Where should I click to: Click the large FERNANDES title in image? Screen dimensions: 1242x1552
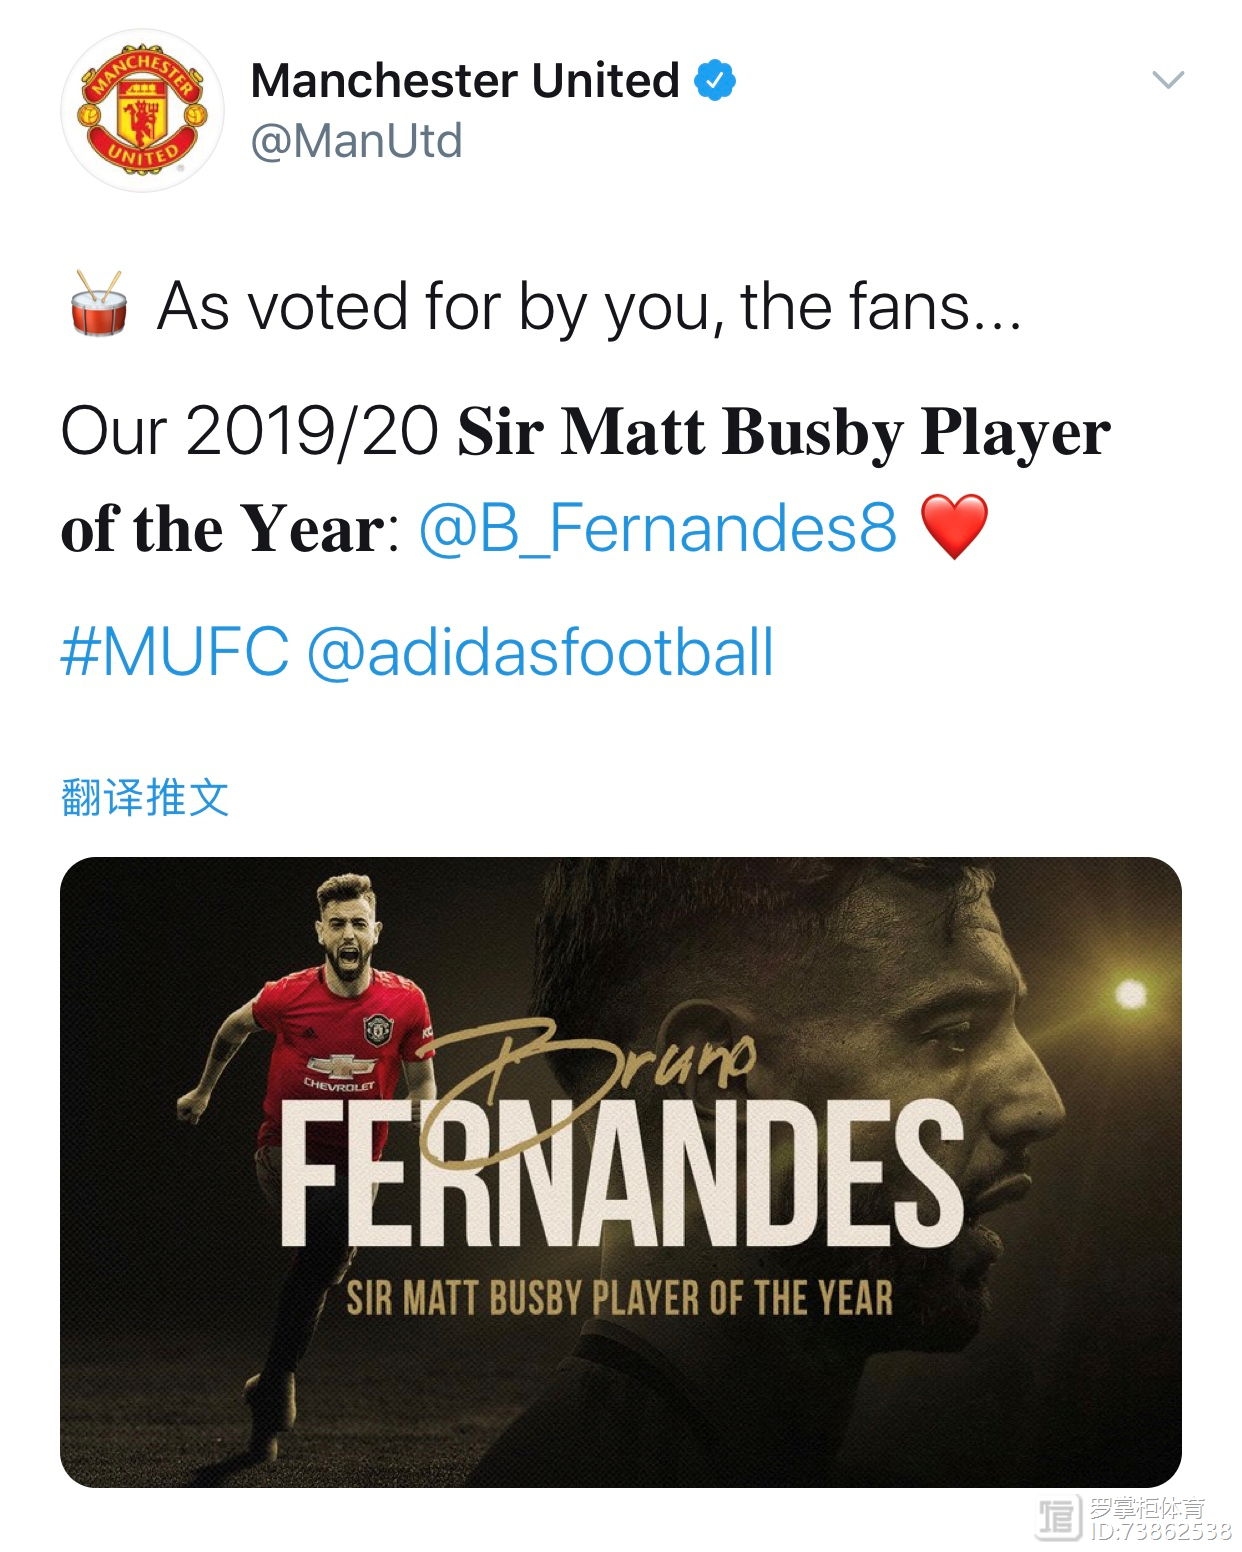click(620, 1175)
